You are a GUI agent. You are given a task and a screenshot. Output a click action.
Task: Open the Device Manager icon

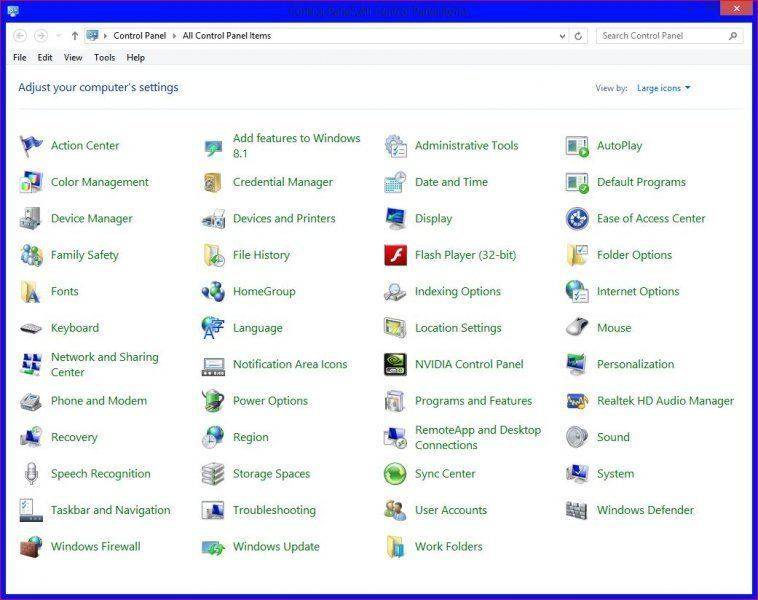point(31,219)
